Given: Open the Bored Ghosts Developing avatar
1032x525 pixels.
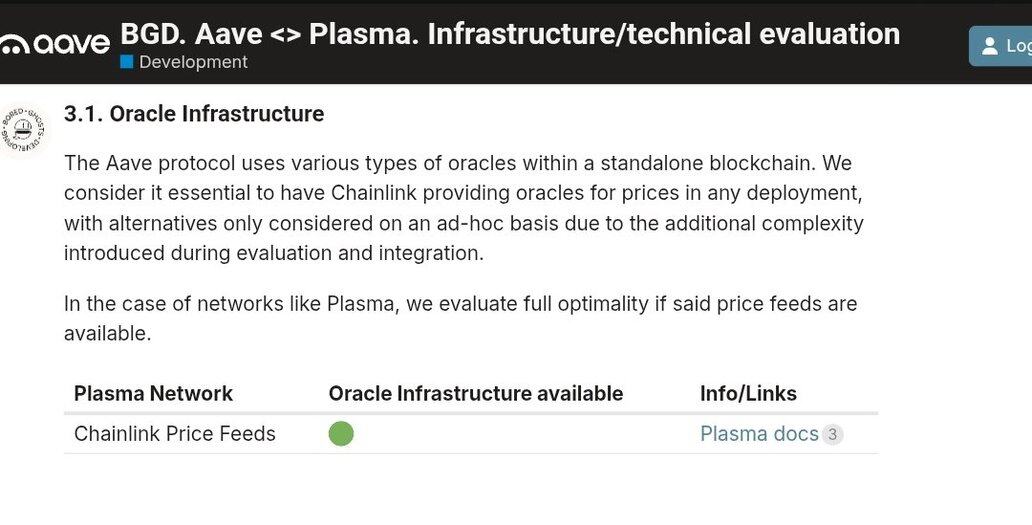Looking at the screenshot, I should coord(22,130).
